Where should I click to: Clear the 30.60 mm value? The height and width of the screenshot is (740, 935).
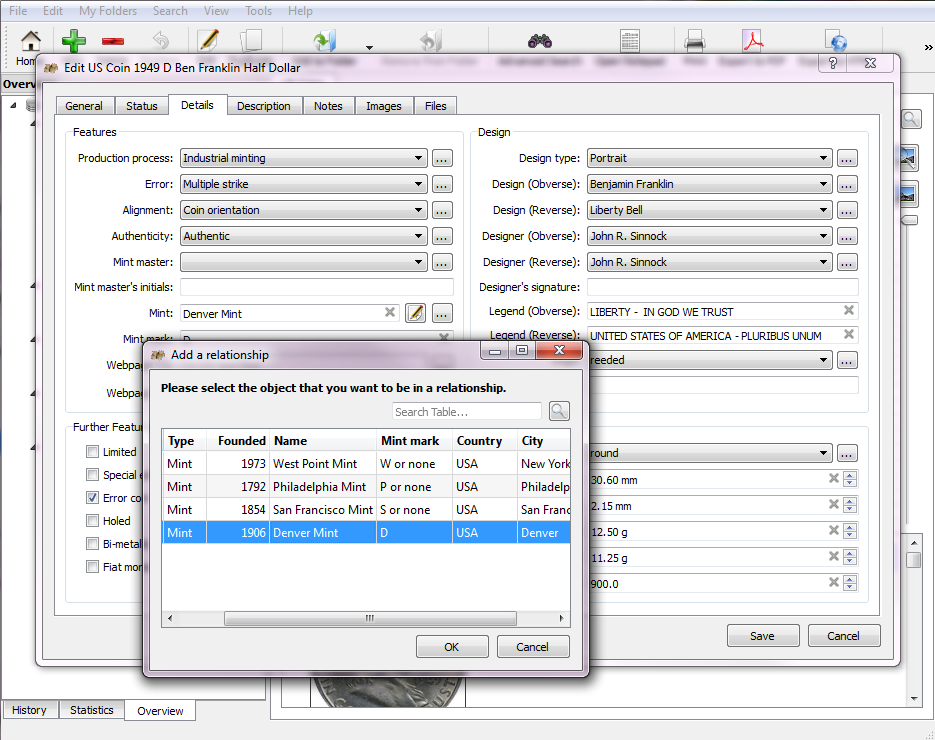click(x=834, y=478)
